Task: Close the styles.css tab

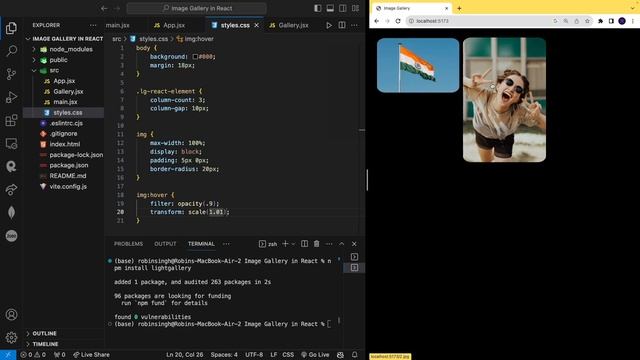Action: pos(257,25)
